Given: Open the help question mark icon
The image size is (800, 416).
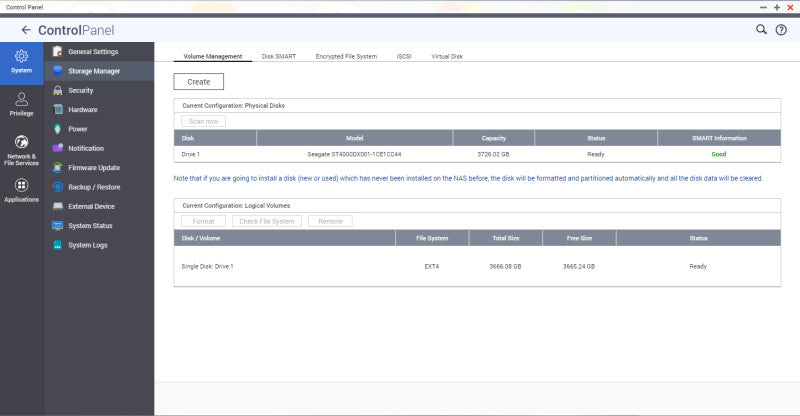Looking at the screenshot, I should (781, 30).
